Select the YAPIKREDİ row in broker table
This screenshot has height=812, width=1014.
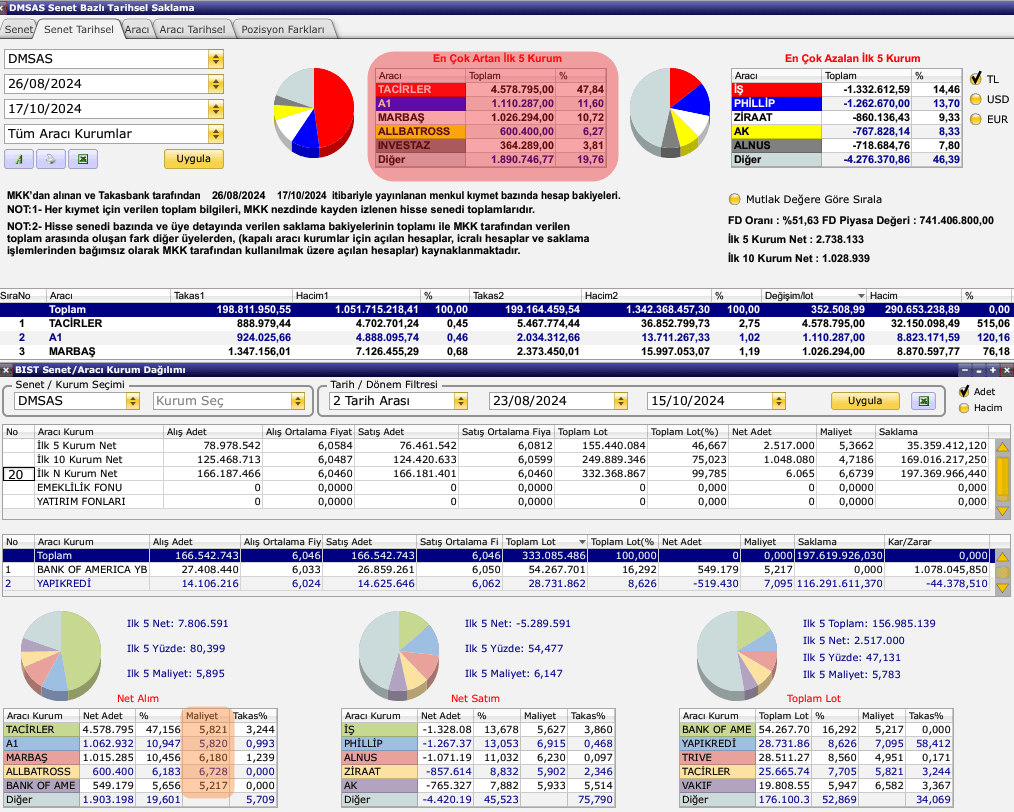pos(496,584)
